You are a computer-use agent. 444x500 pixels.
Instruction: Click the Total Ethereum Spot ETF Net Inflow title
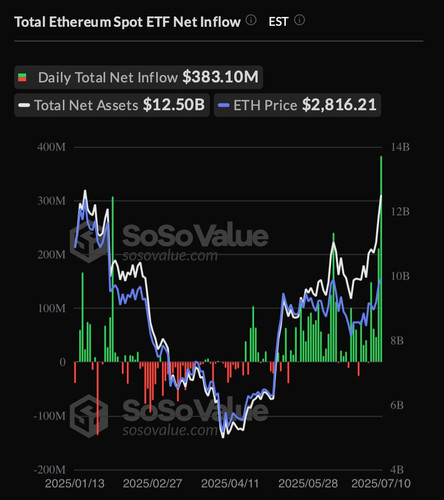[x=127, y=22]
